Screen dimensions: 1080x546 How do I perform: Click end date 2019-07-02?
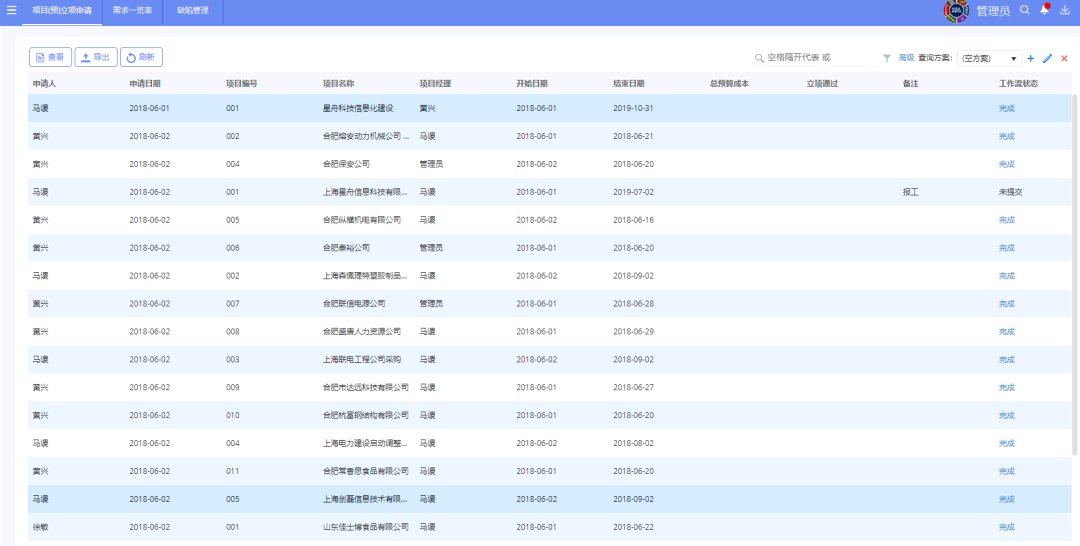tap(633, 192)
